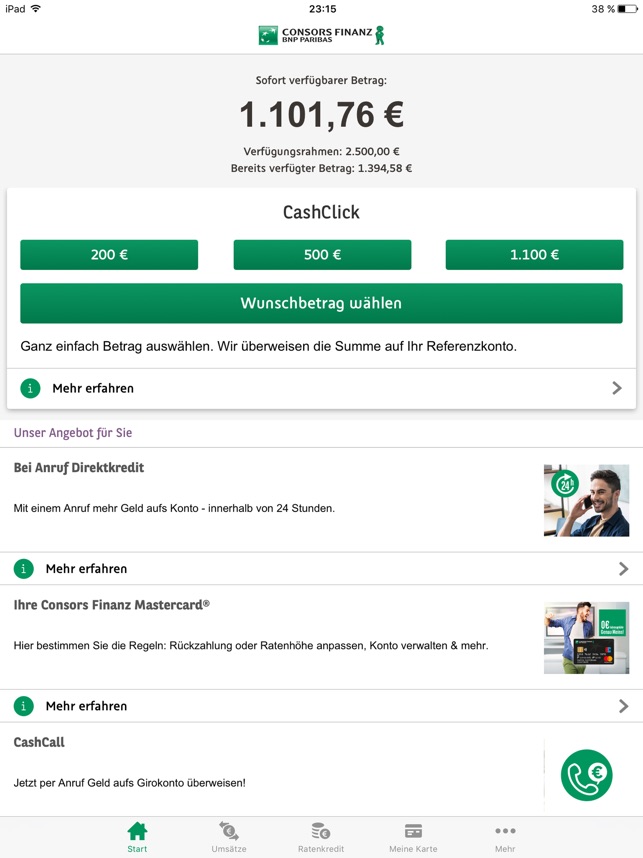Select the 500 € CashClick amount

click(x=322, y=254)
